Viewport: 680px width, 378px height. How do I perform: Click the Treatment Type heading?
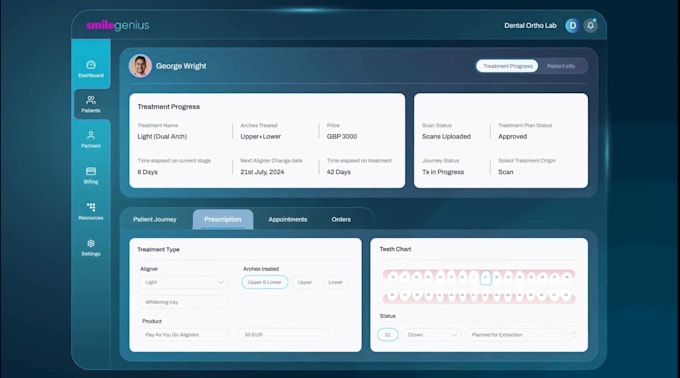158,250
